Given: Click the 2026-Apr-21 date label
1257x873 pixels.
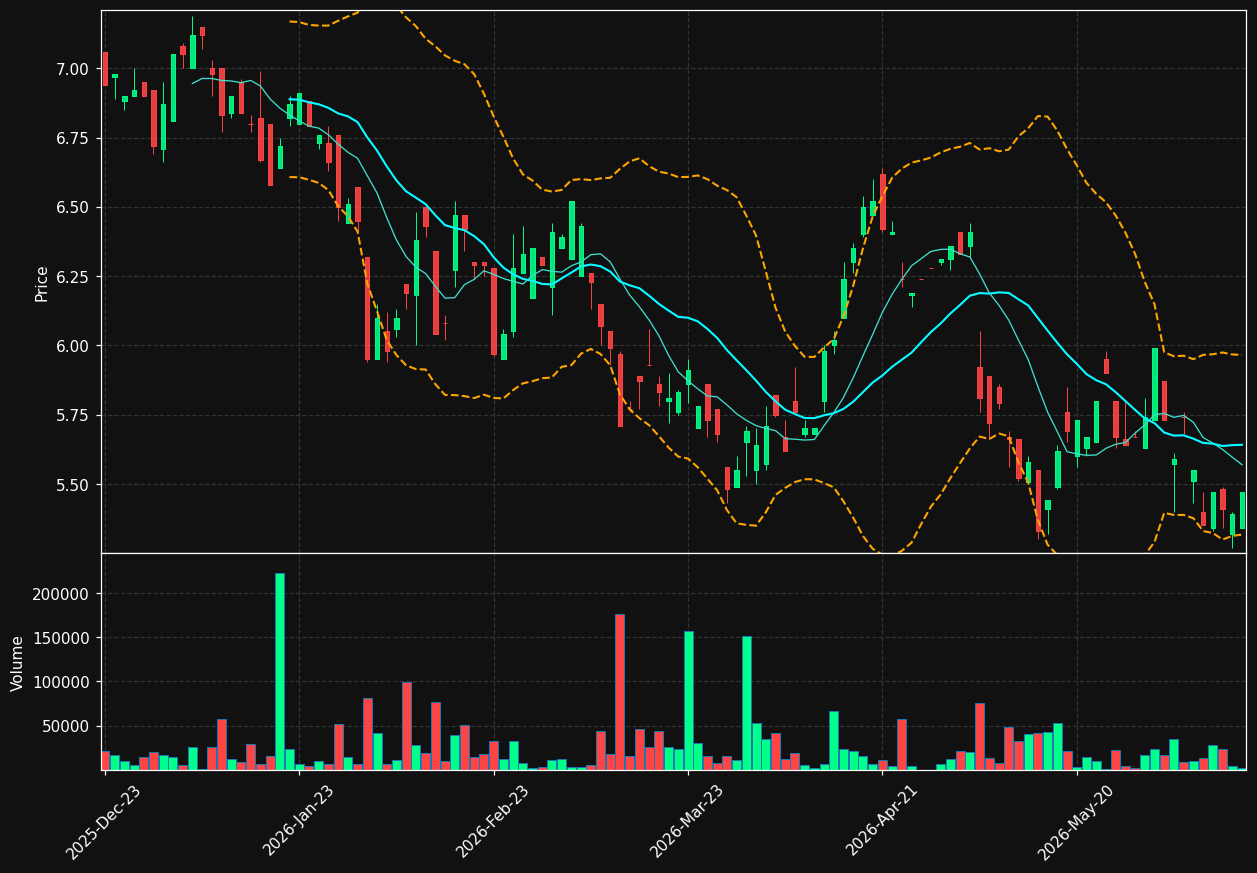Looking at the screenshot, I should point(882,821).
